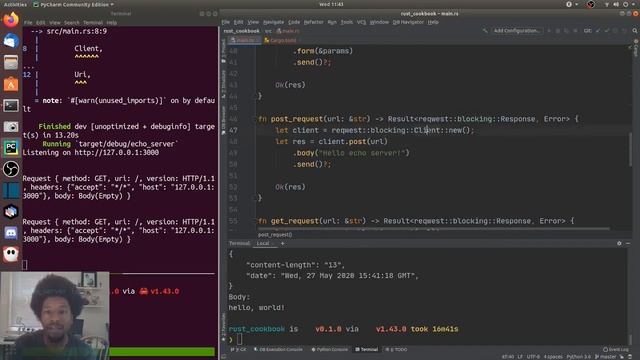Select the Local terminal session tab

coord(264,243)
